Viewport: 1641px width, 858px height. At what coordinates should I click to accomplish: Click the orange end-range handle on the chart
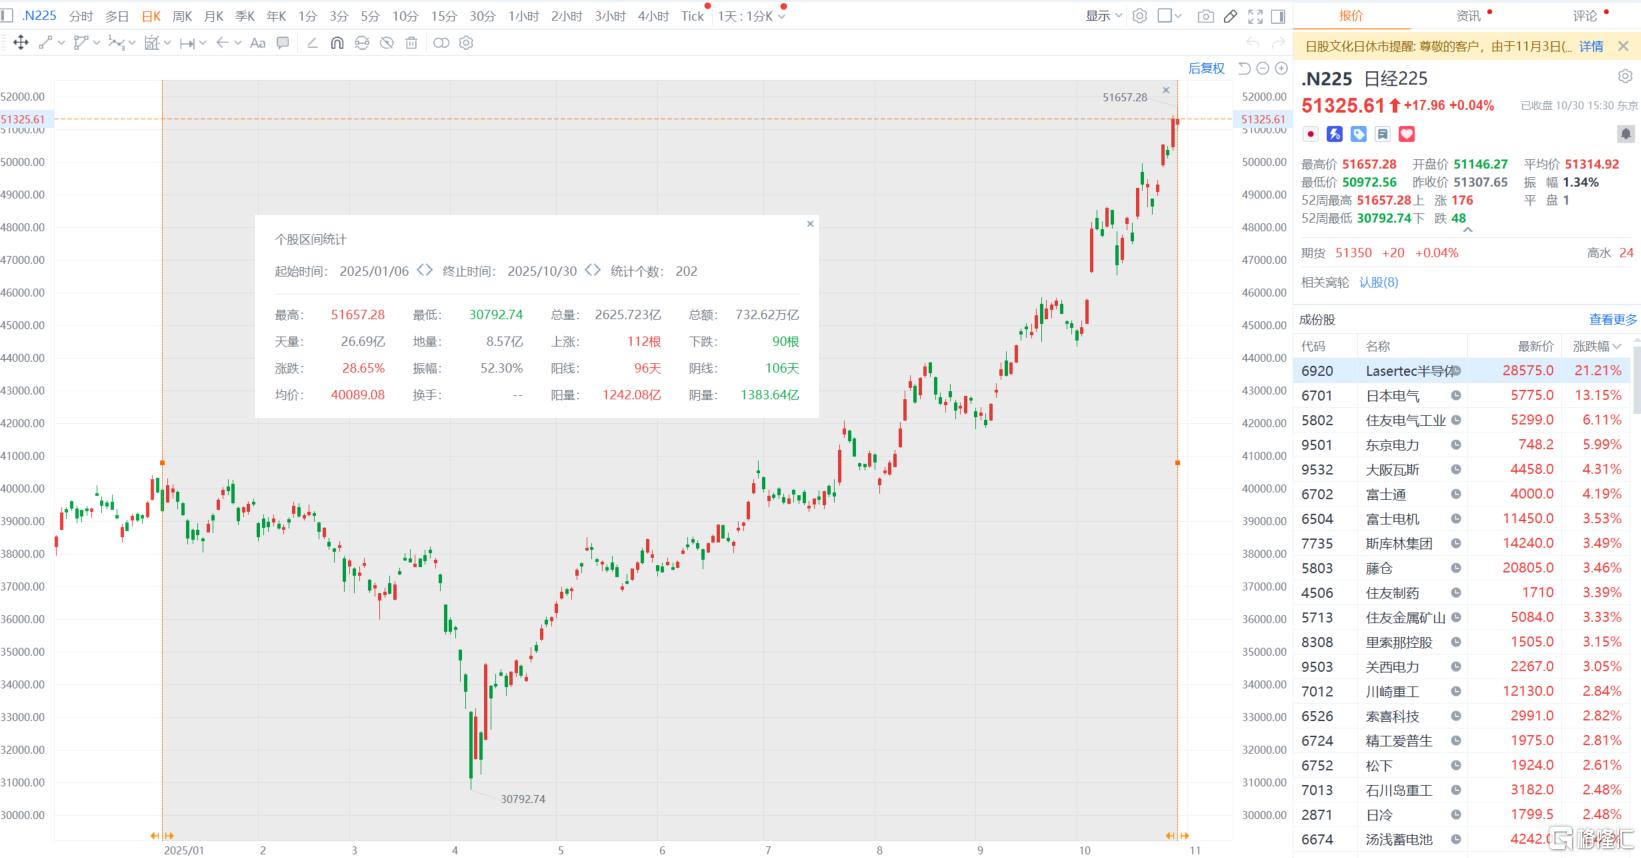(x=1177, y=462)
